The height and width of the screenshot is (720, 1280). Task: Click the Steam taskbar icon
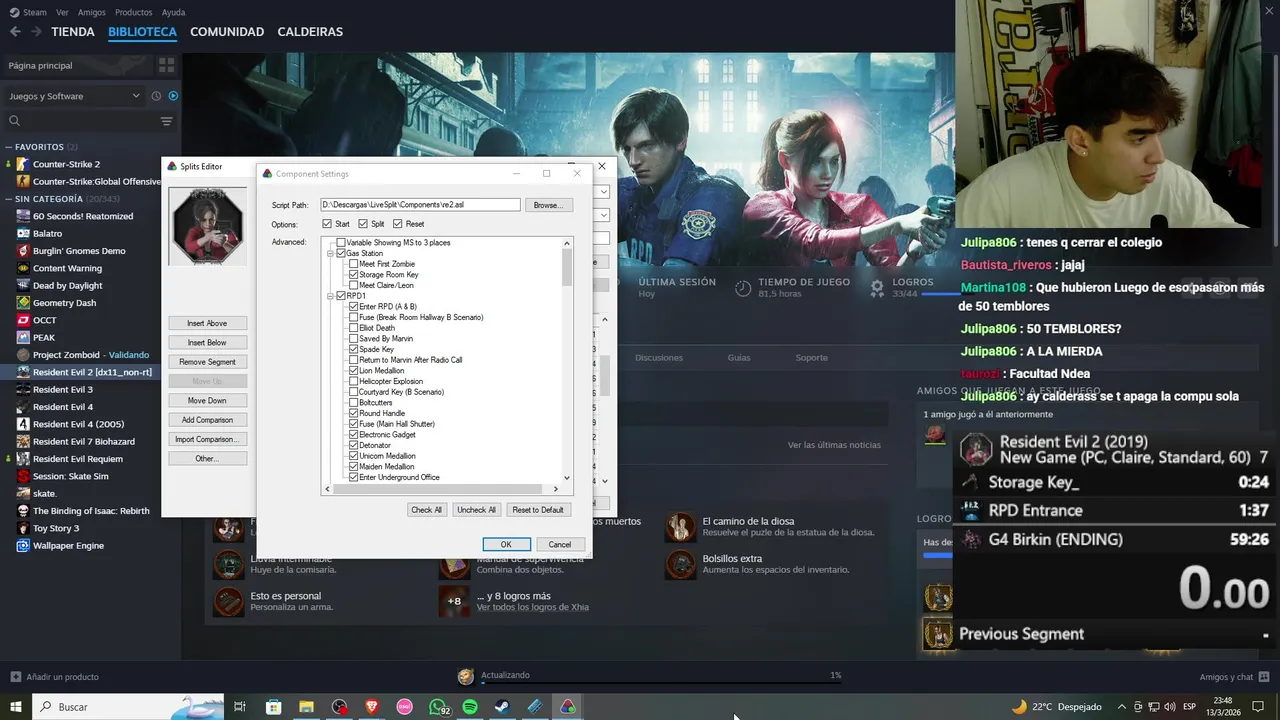(x=502, y=707)
